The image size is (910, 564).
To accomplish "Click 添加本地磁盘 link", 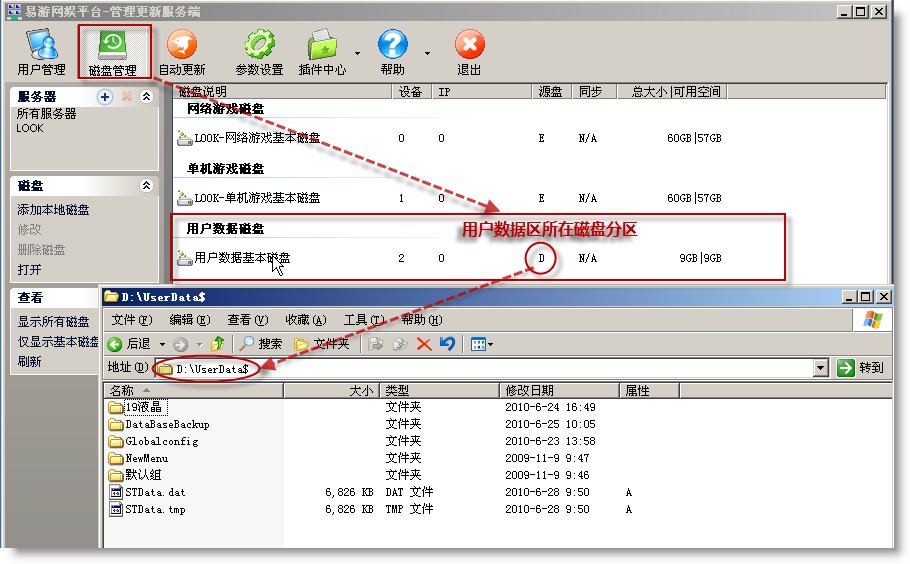I will [53, 209].
